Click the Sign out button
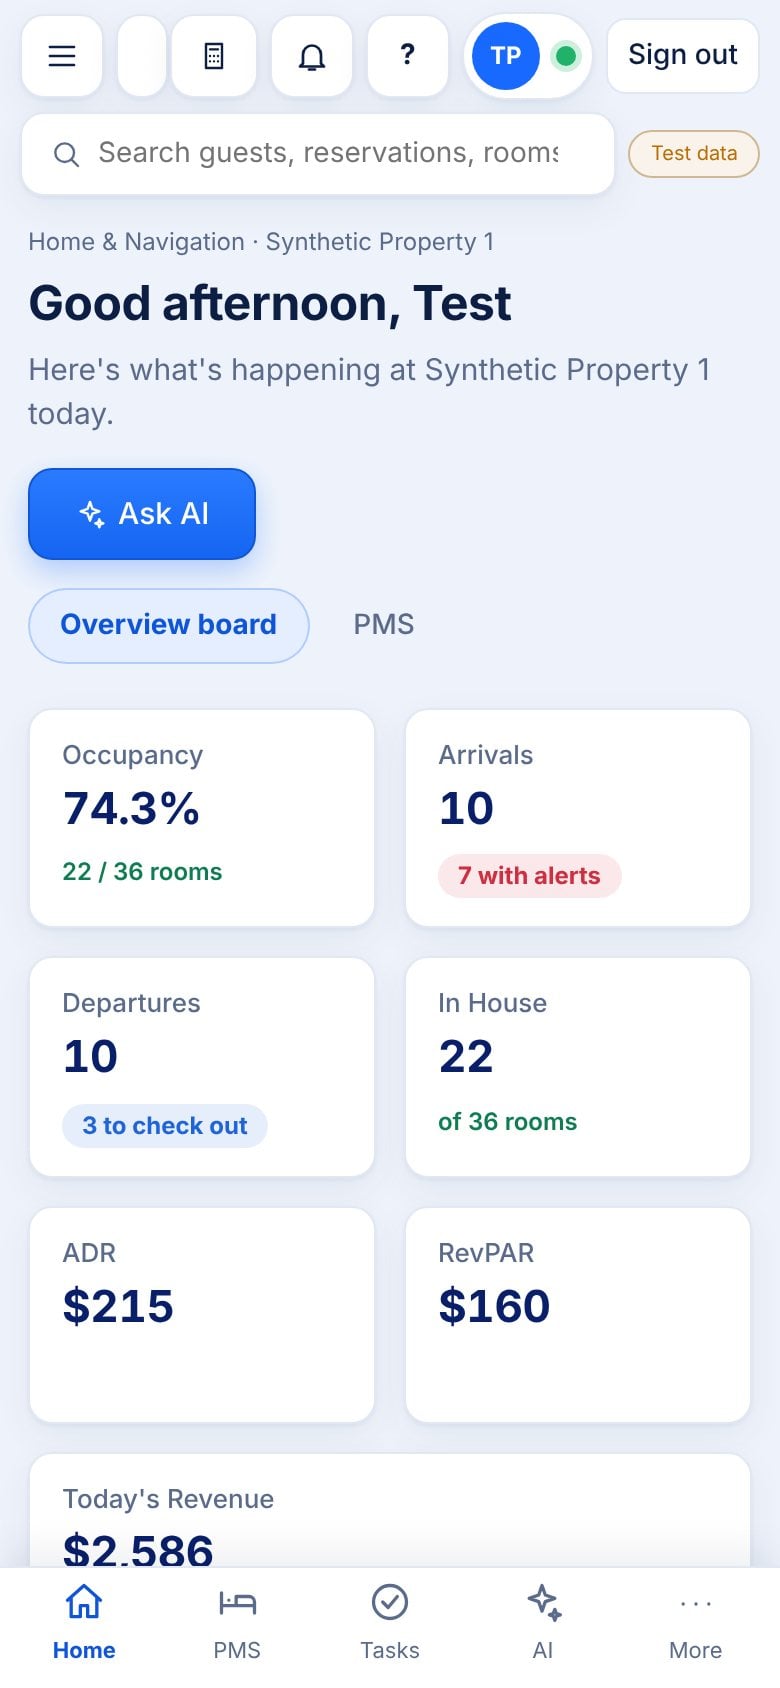This screenshot has width=780, height=1688. [683, 56]
